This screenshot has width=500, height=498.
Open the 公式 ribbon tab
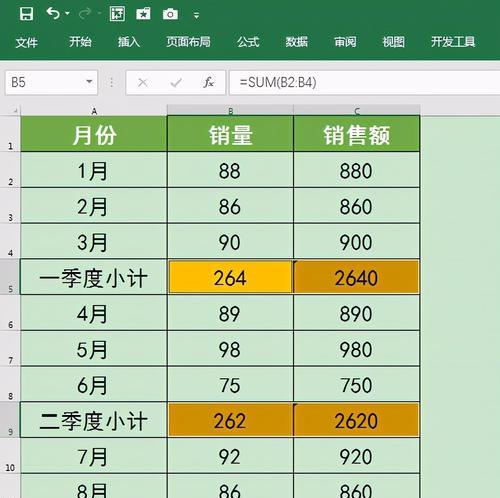pyautogui.click(x=248, y=42)
